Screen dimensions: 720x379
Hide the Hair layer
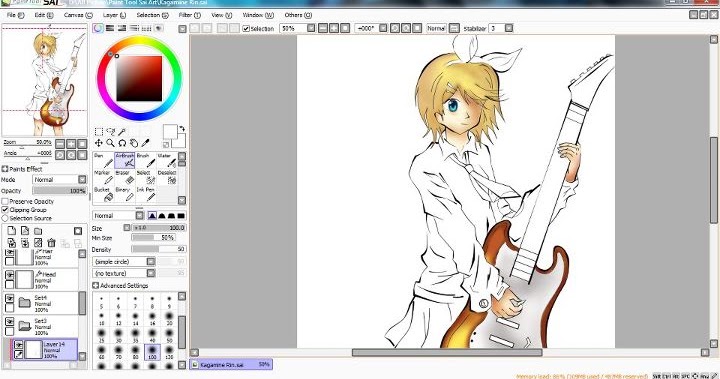tap(10, 252)
